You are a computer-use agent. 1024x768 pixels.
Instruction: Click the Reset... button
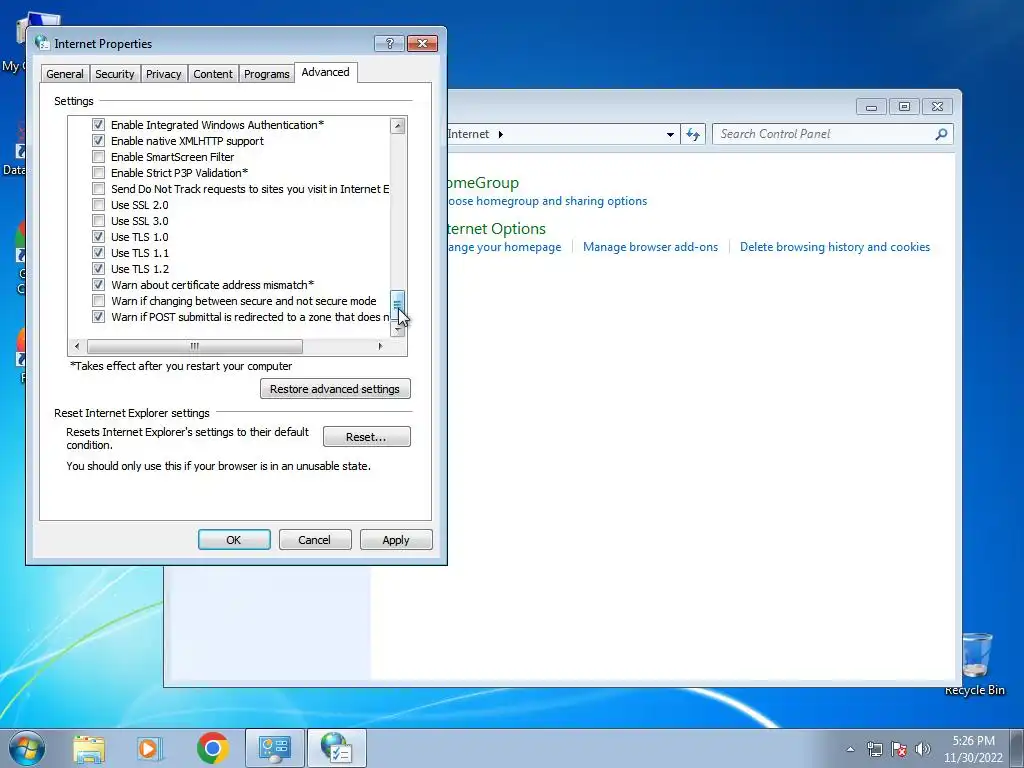tap(366, 437)
